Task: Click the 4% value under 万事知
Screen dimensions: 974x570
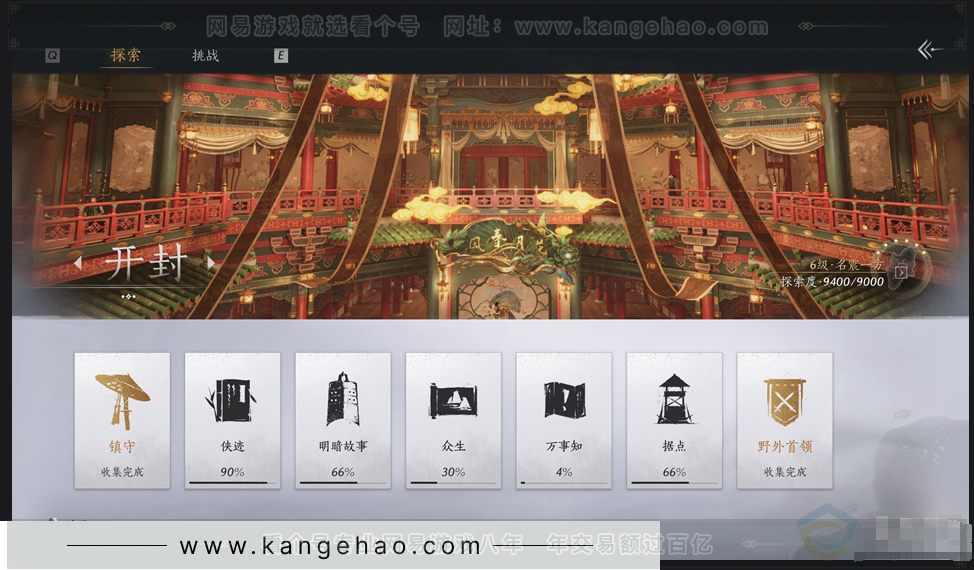Action: pos(564,472)
